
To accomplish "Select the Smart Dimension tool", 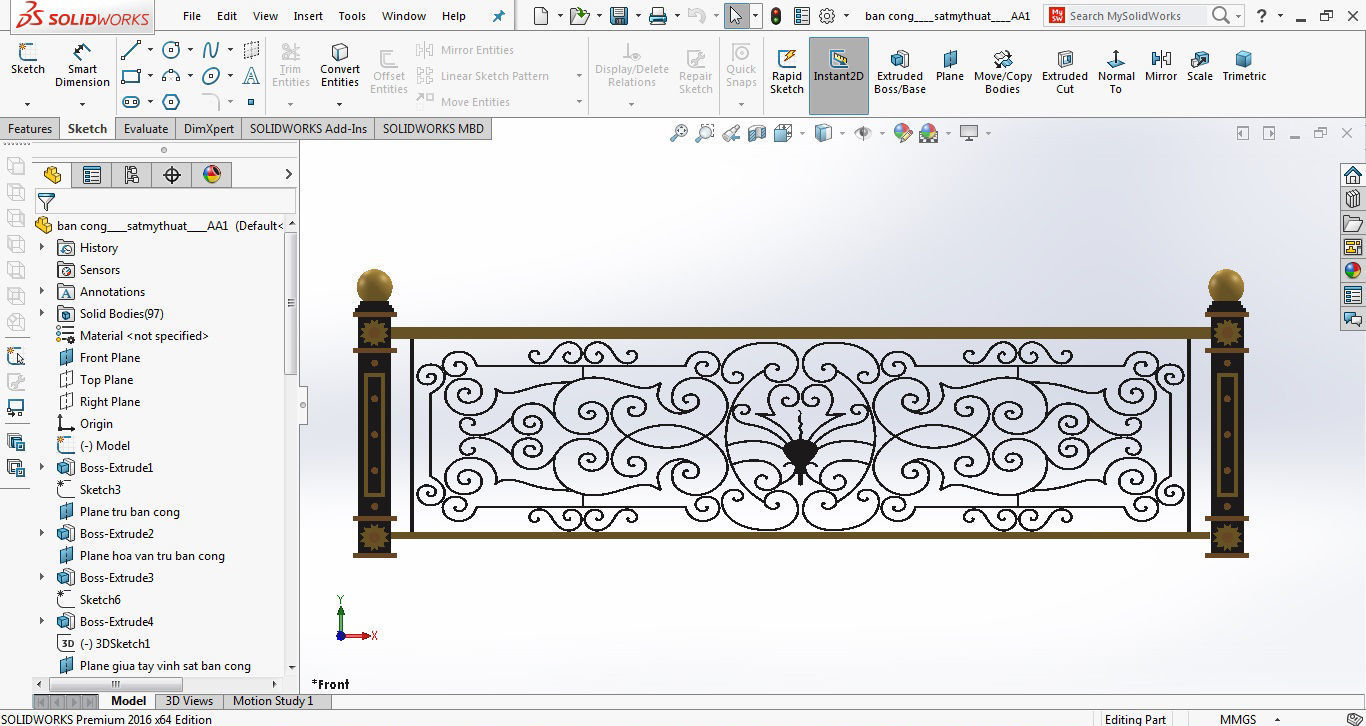I will [x=82, y=65].
